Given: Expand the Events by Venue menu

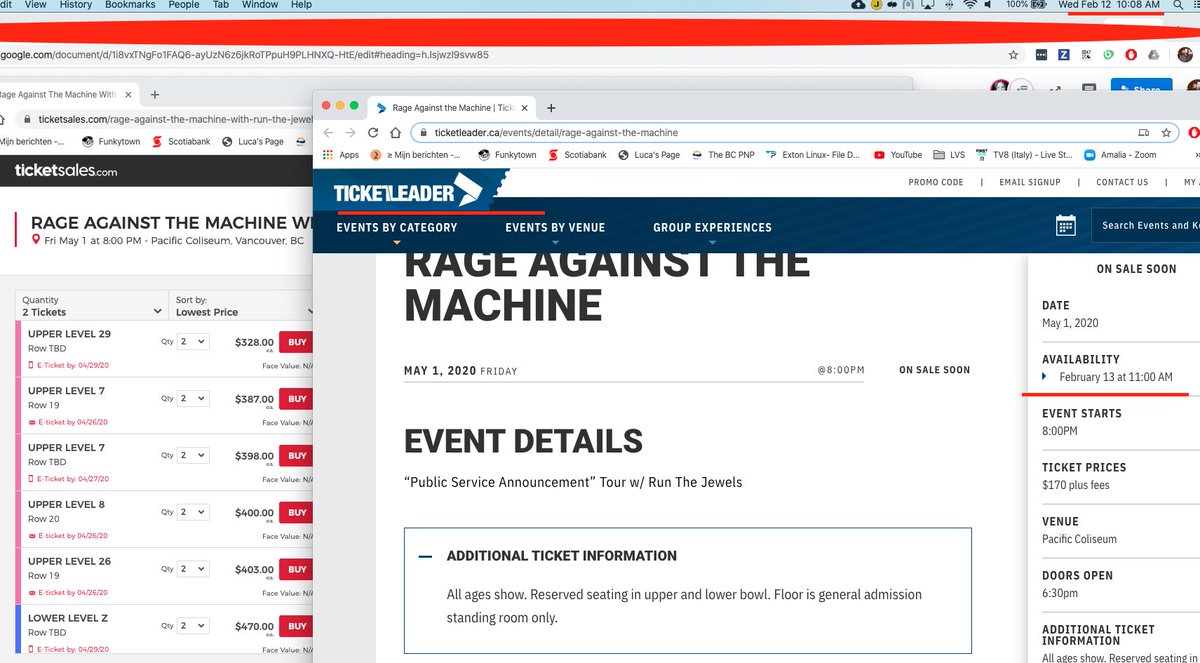Looking at the screenshot, I should pos(555,228).
